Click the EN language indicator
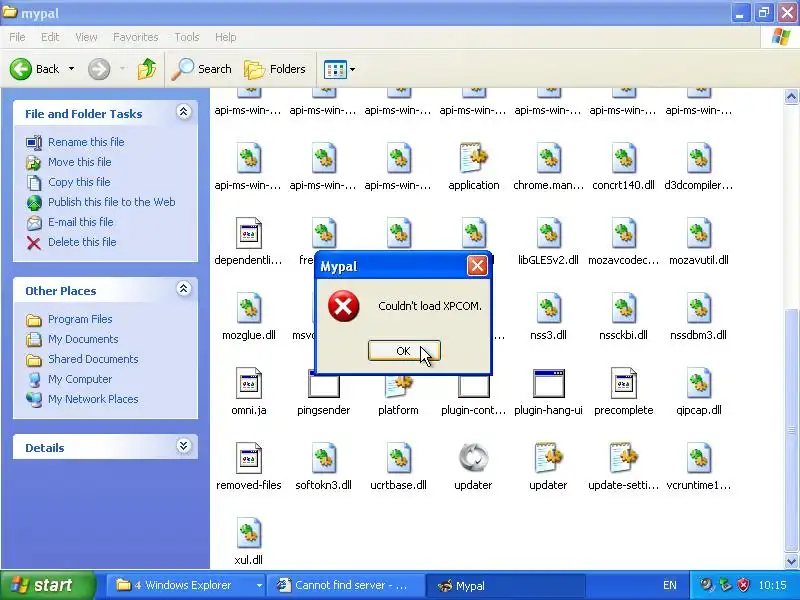The image size is (800, 600). point(670,585)
